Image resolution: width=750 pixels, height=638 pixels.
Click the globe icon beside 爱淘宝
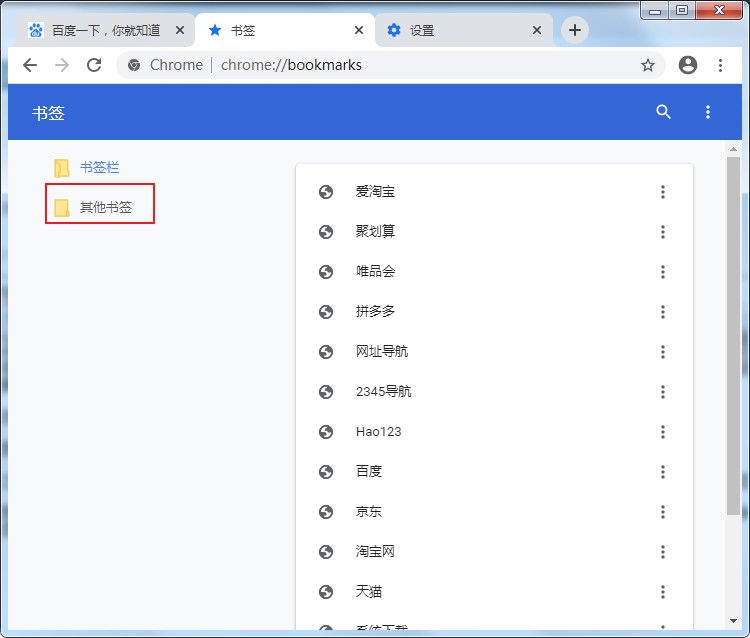point(326,192)
